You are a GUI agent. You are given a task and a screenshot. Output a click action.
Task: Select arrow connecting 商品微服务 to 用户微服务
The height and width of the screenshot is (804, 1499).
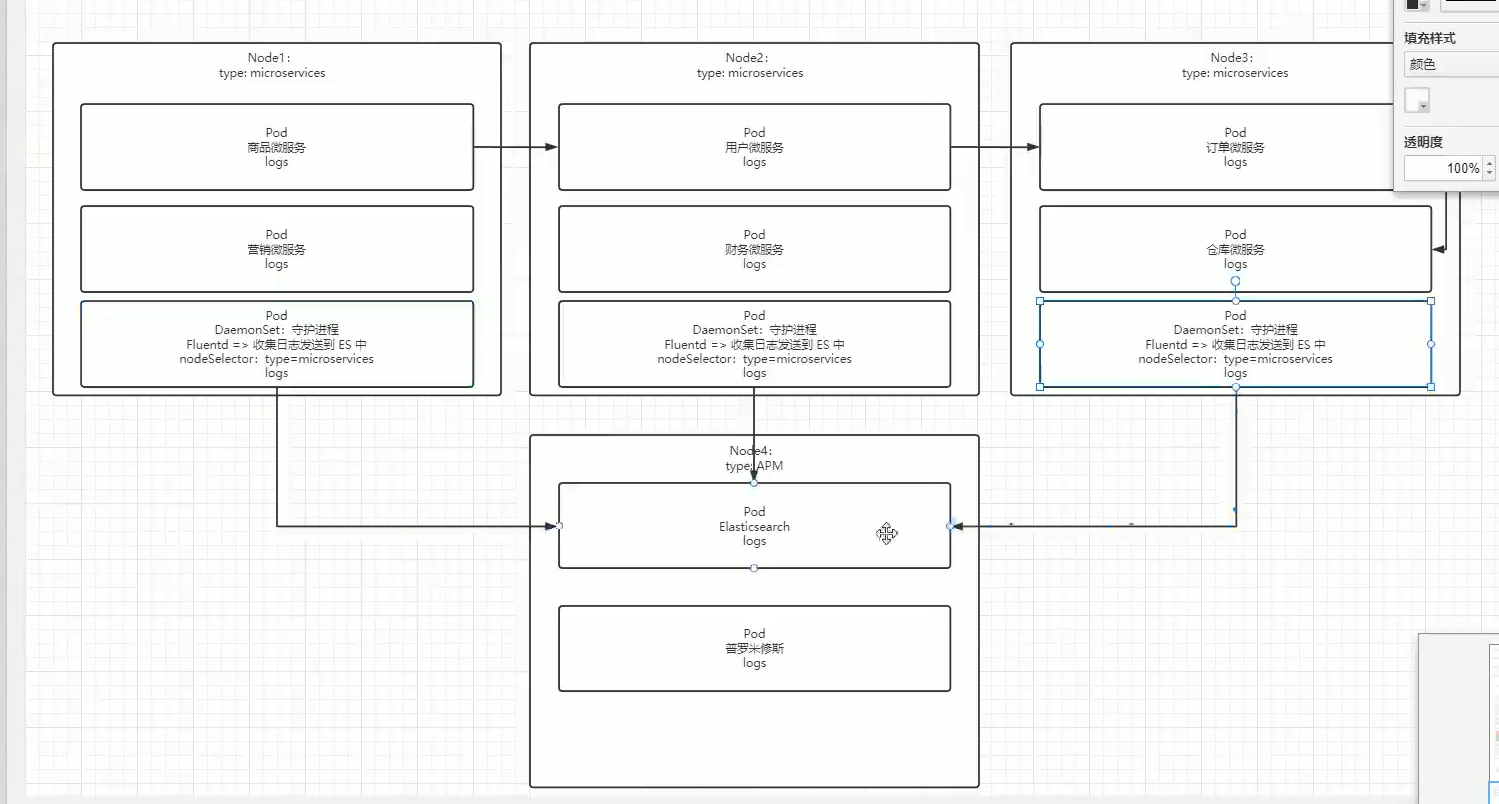click(514, 147)
